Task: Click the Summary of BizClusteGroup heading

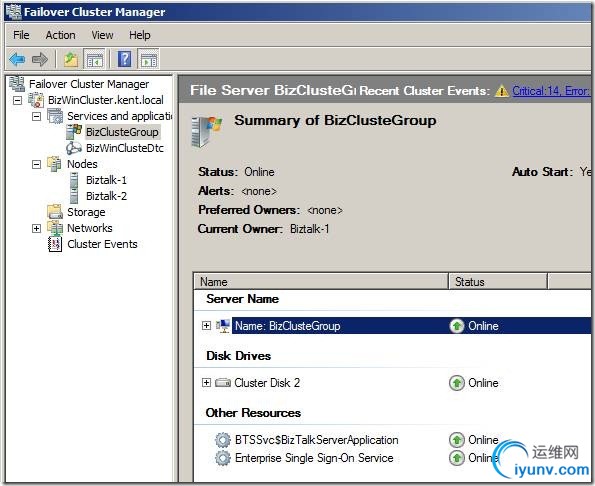Action: click(x=335, y=120)
